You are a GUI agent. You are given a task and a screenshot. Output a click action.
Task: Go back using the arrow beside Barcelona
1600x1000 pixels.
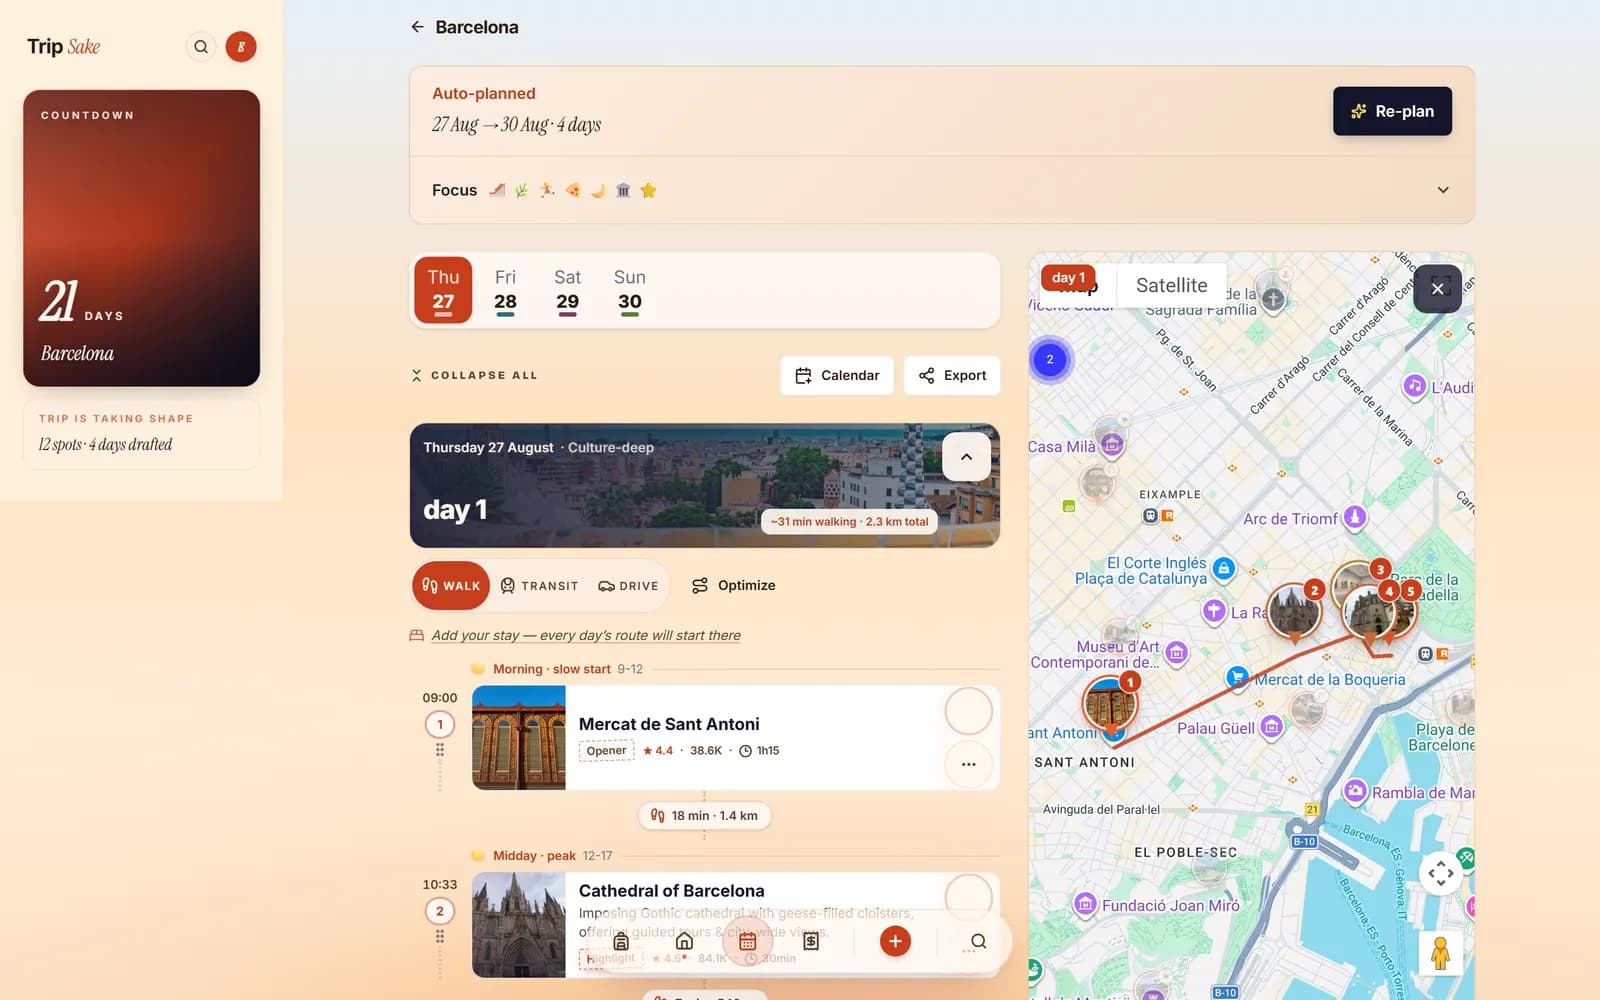point(417,27)
